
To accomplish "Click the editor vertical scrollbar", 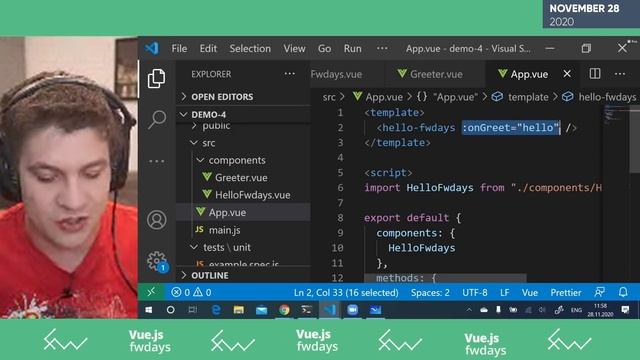I will coord(634,139).
